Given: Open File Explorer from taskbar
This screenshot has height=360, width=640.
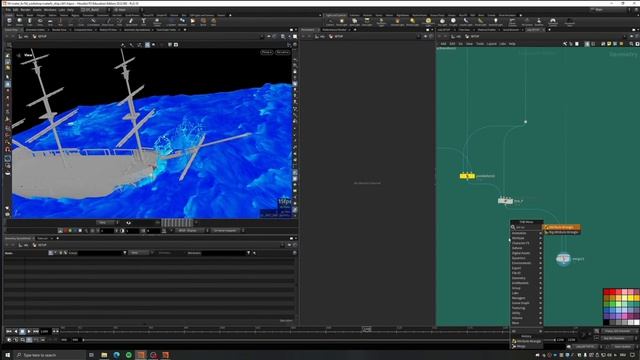Looking at the screenshot, I should 104,355.
